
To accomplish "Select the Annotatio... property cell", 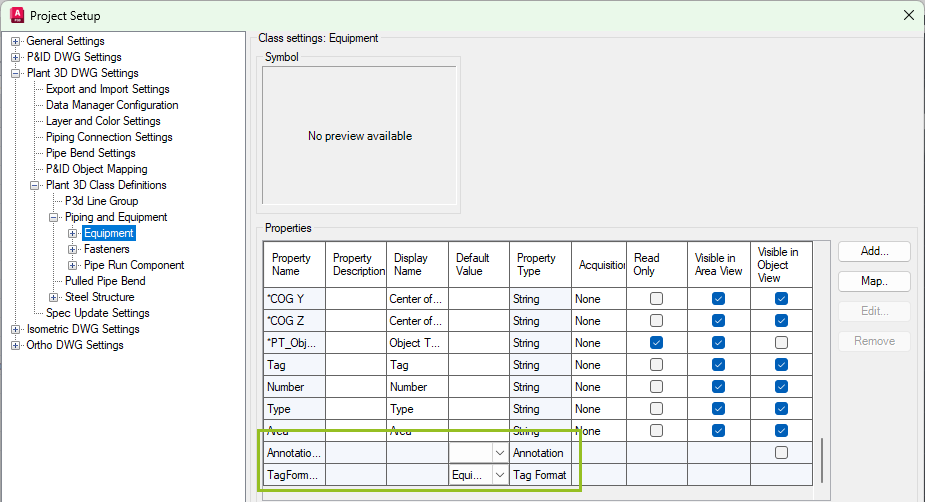I will [294, 453].
